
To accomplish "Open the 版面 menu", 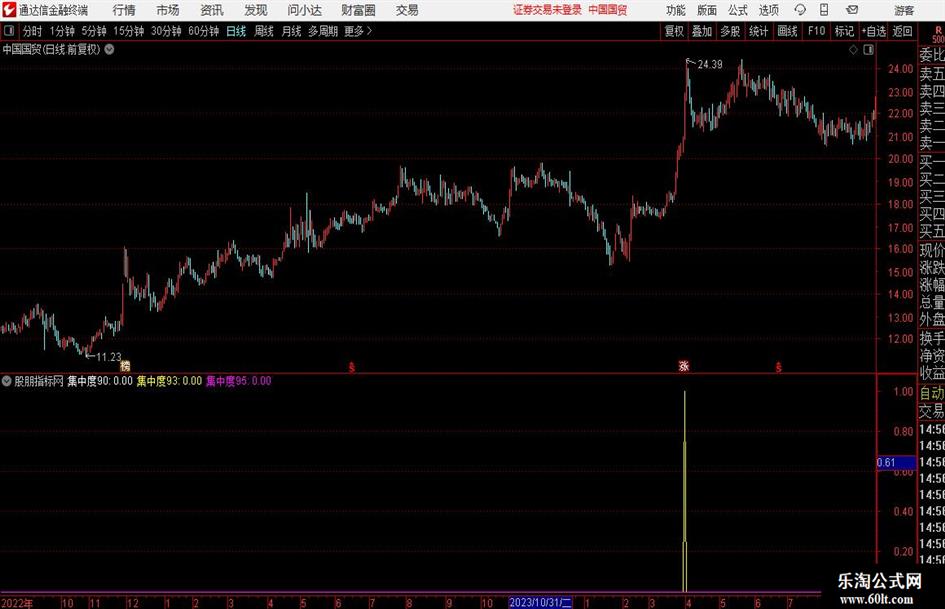I will tap(706, 10).
